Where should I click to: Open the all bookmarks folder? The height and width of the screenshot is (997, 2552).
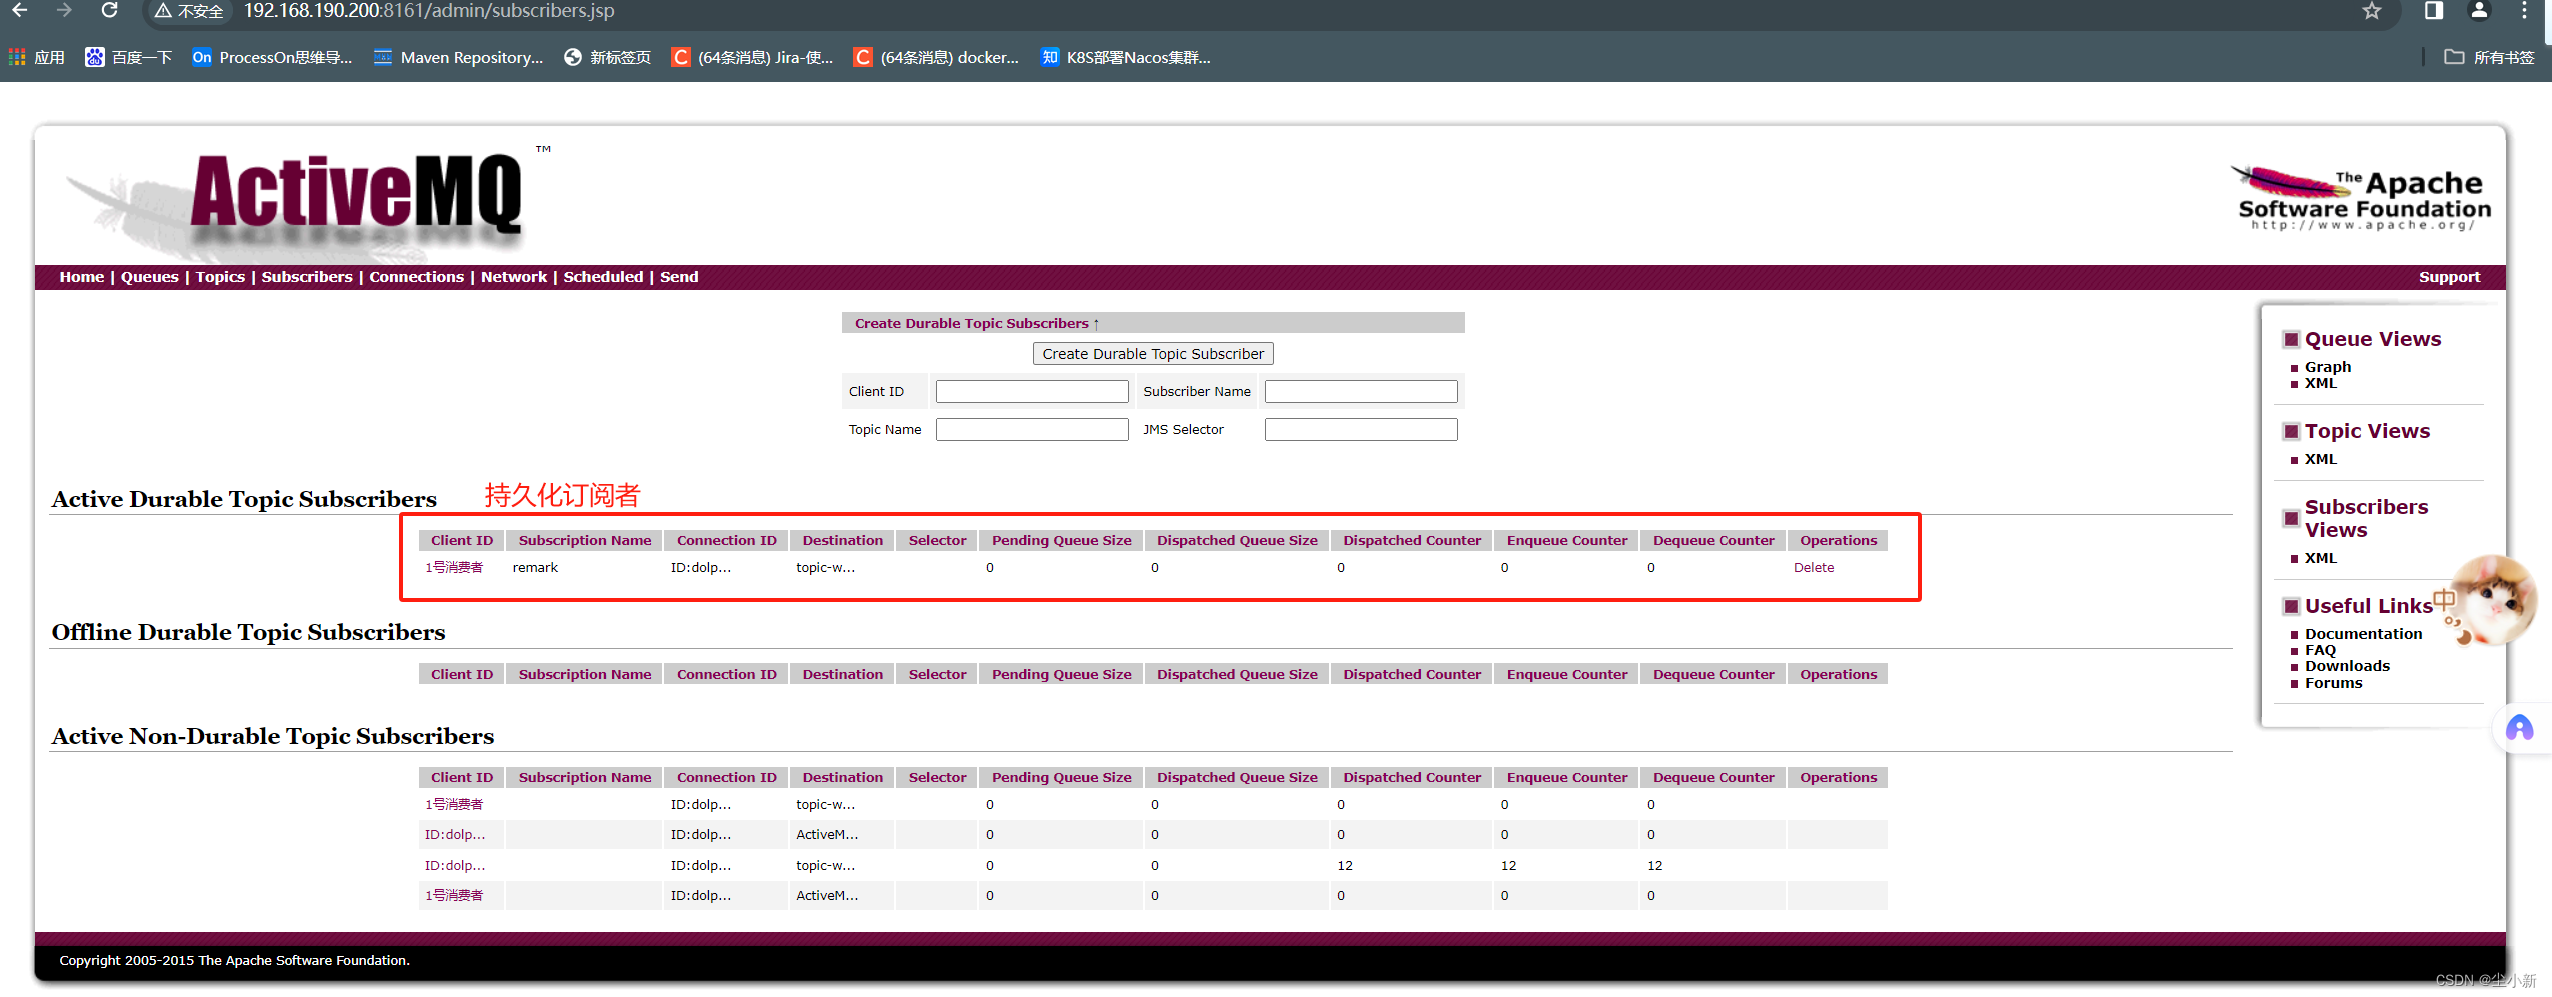[x=2489, y=57]
